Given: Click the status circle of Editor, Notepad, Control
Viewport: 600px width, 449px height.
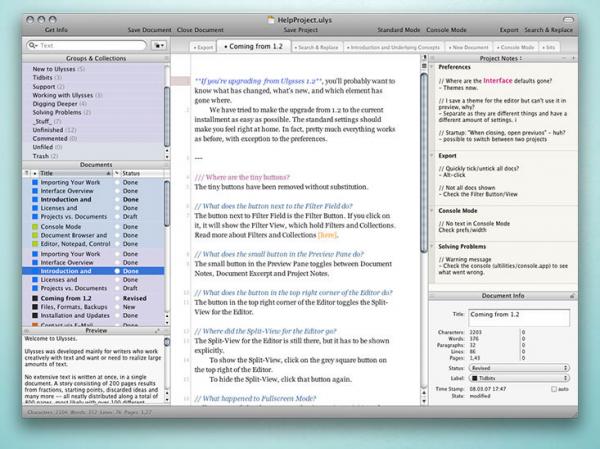Looking at the screenshot, I should [x=117, y=244].
